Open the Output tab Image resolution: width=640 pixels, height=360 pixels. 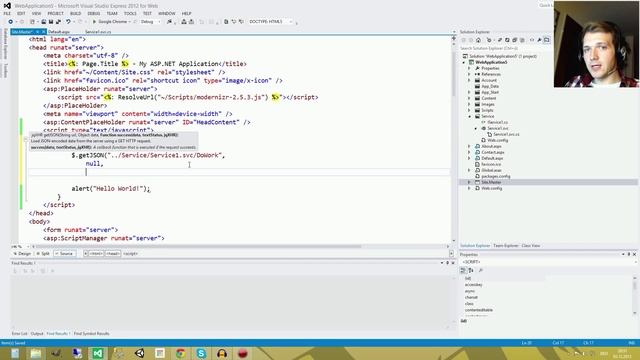37,333
